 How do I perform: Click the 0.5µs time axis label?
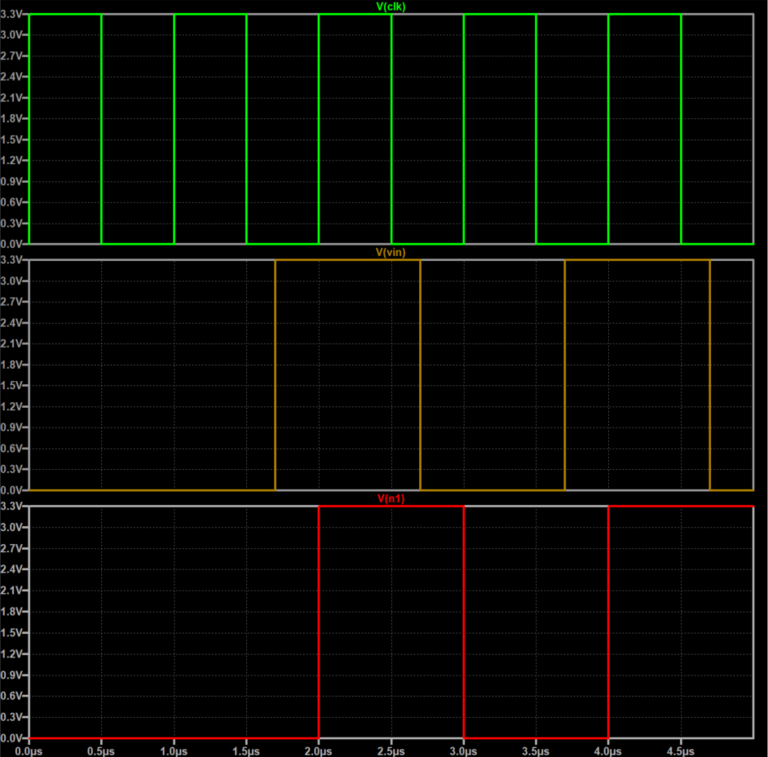click(101, 747)
